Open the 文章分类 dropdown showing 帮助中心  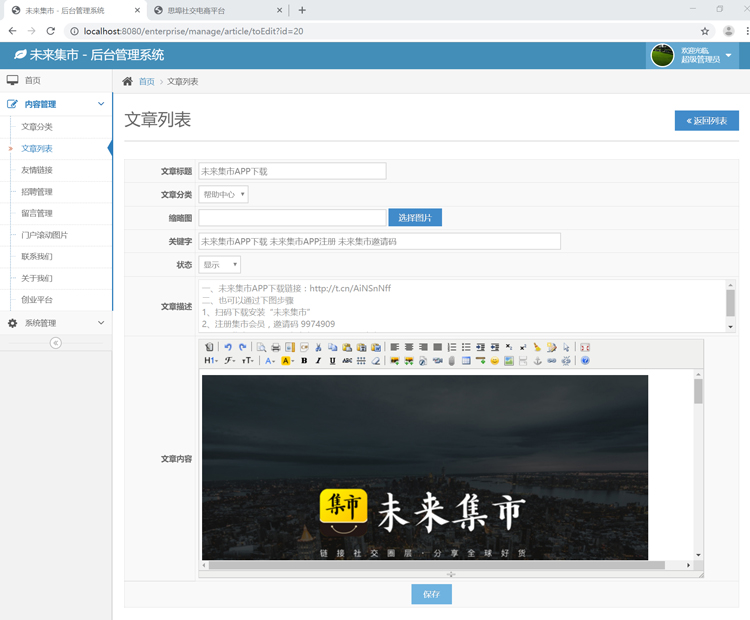223,195
